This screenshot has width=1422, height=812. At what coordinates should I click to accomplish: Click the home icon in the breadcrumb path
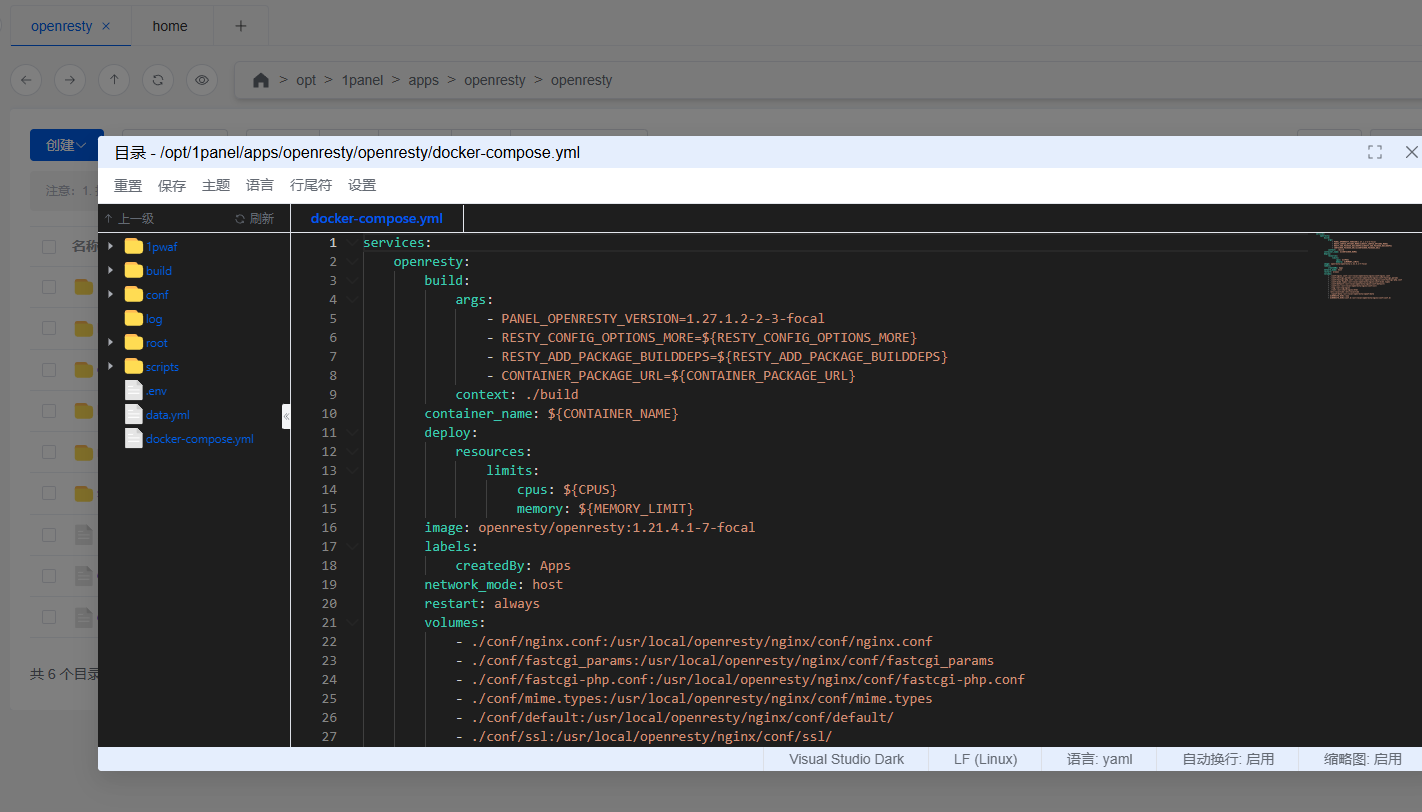click(x=261, y=80)
